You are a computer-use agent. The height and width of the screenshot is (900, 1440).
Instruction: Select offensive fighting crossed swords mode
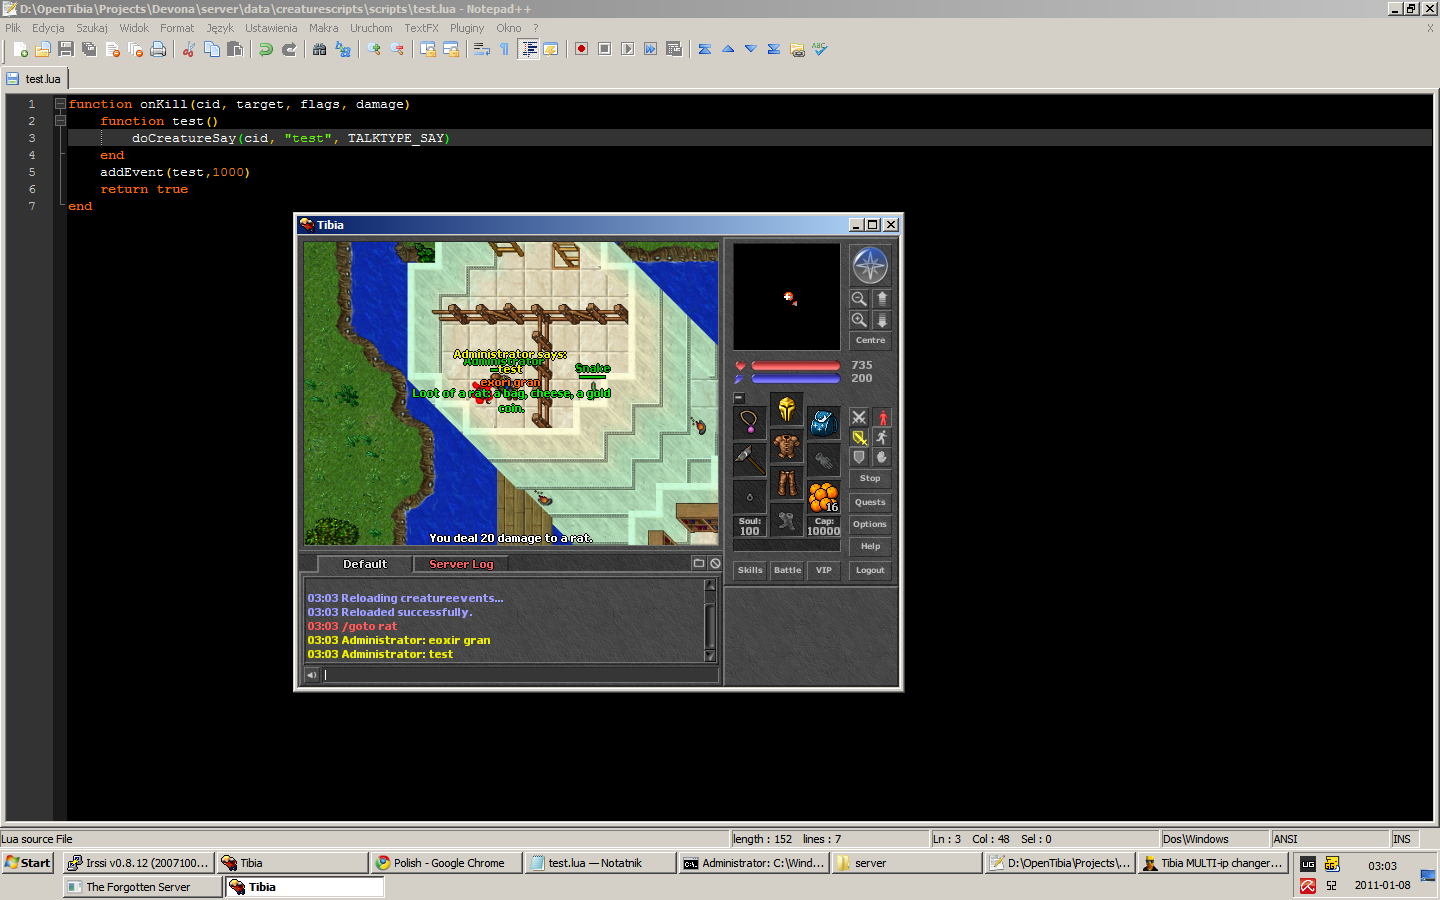(x=859, y=418)
